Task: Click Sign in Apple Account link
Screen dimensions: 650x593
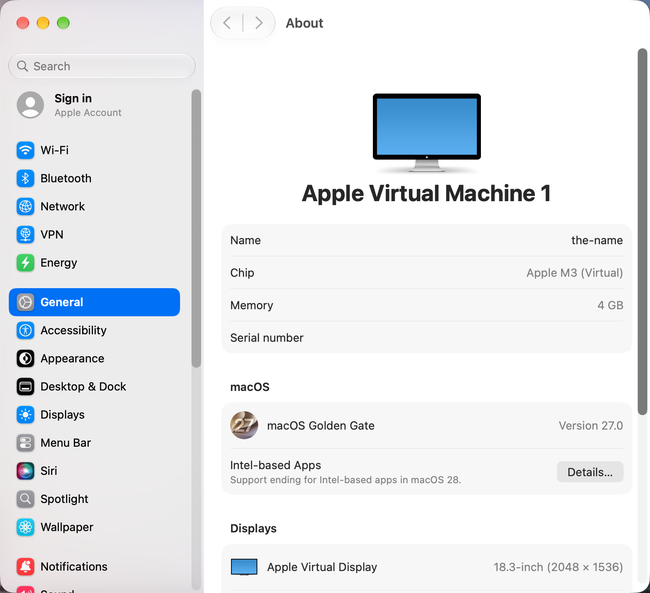Action: point(88,105)
